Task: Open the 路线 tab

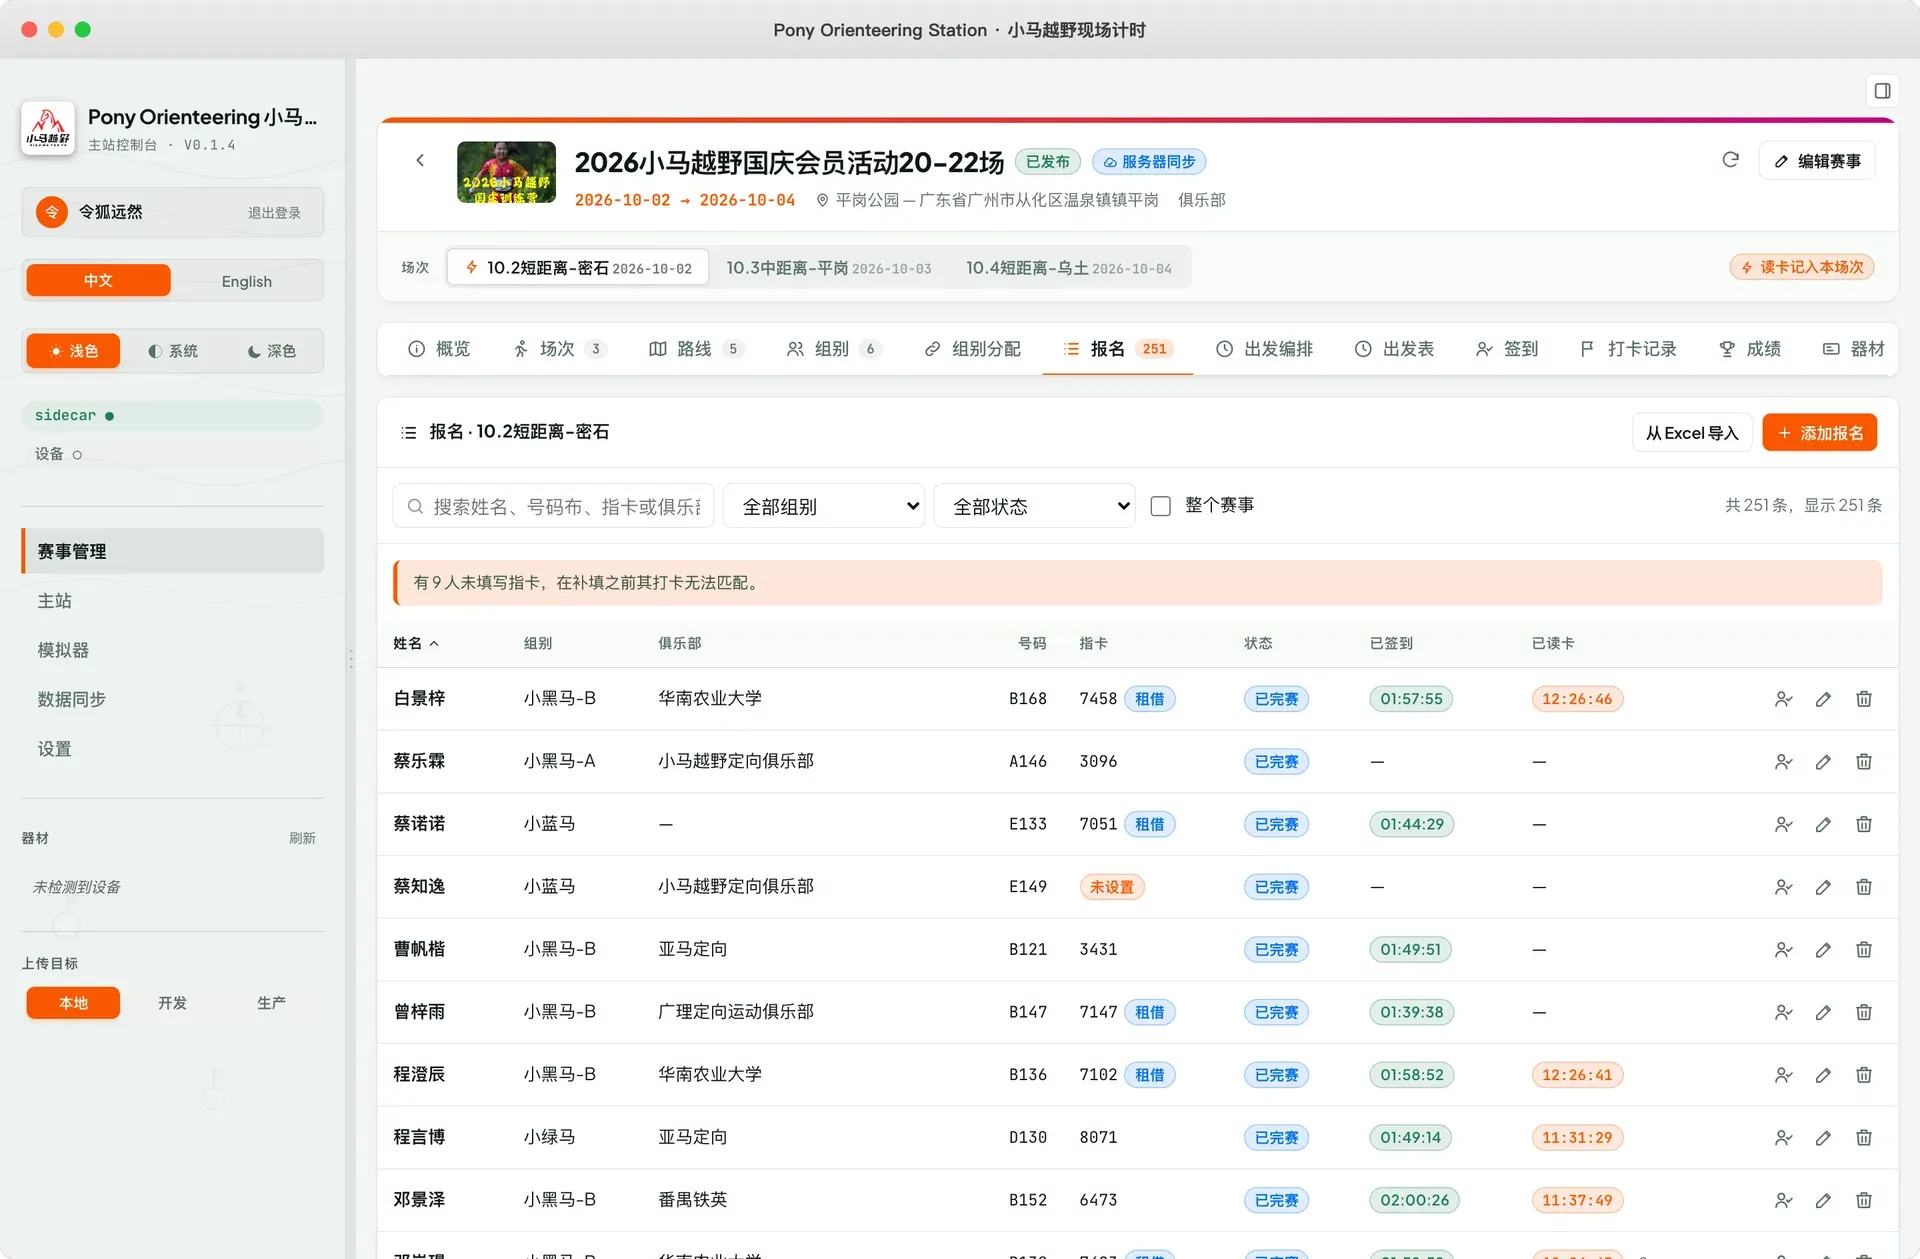Action: (696, 349)
